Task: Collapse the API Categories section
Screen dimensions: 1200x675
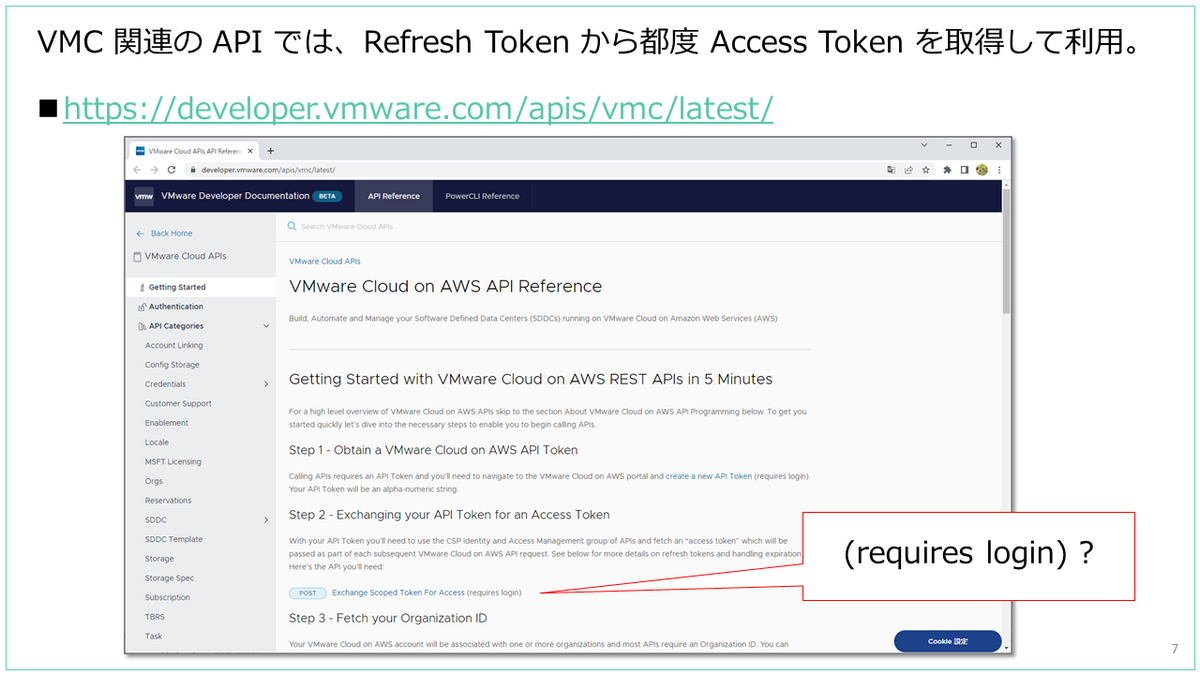Action: 267,325
